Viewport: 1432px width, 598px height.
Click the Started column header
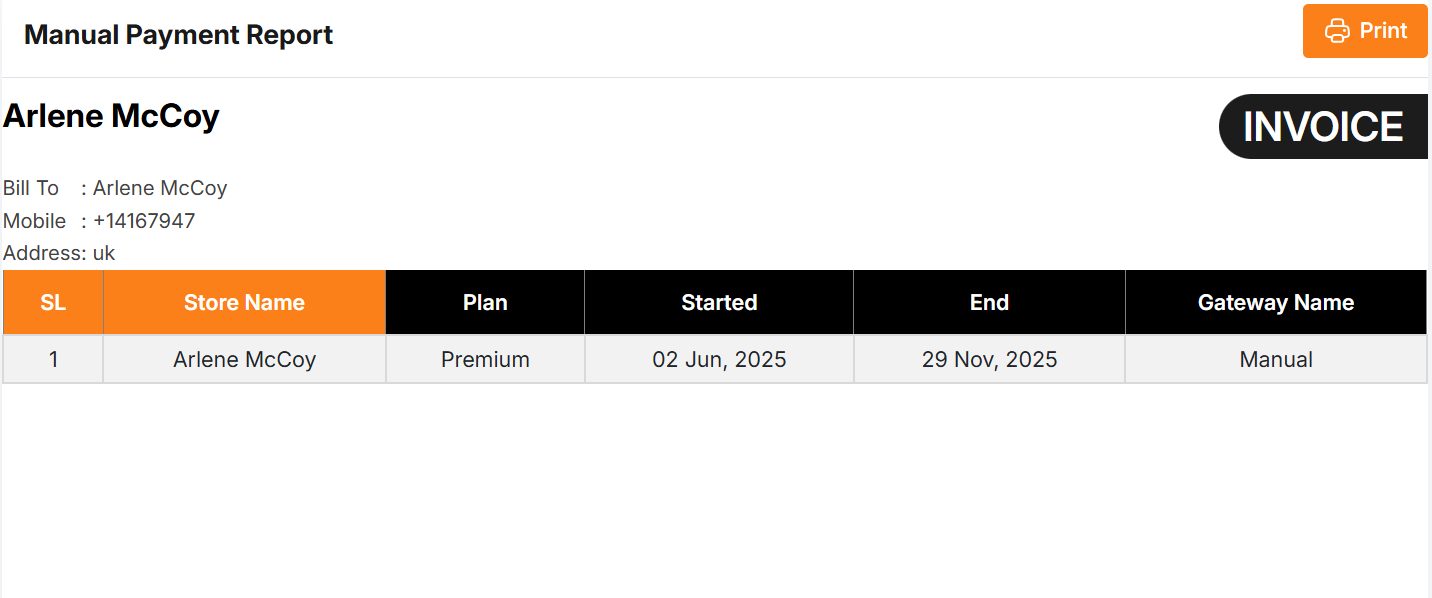coord(719,302)
